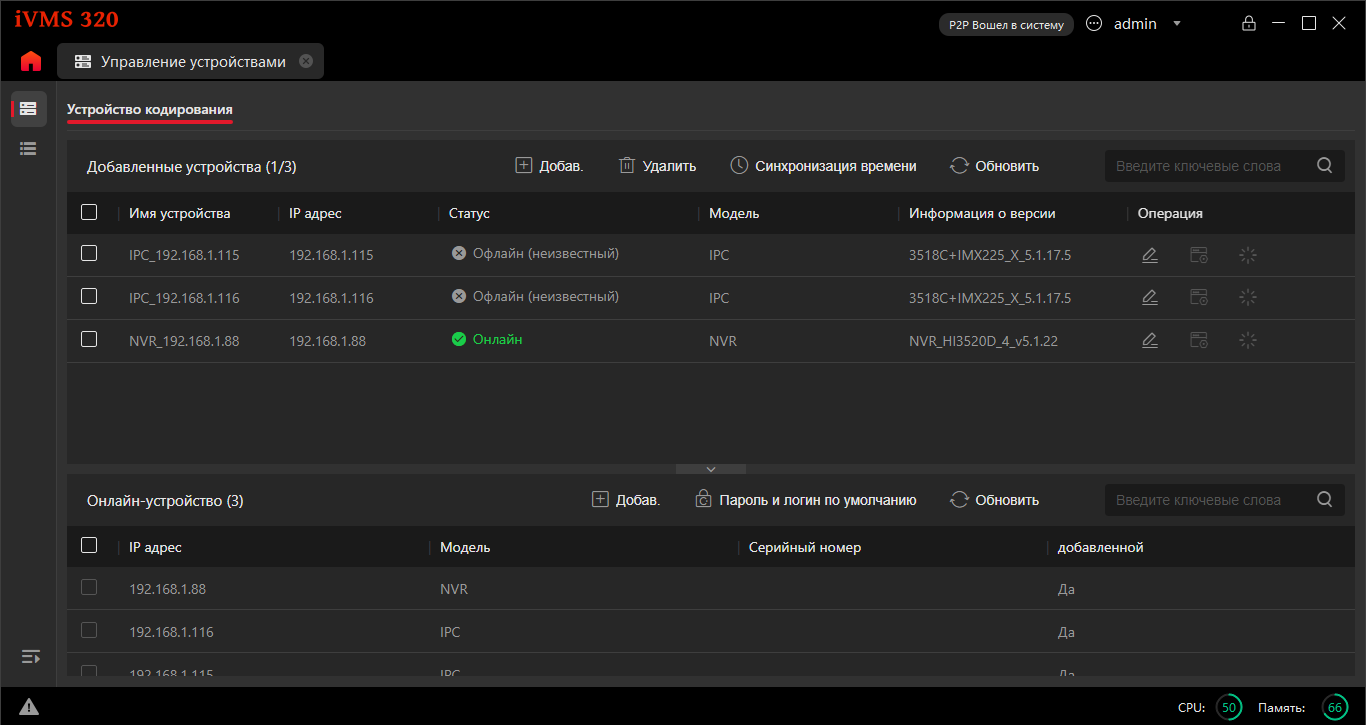Image resolution: width=1366 pixels, height=725 pixels.
Task: Click the alarm warning triangle icon
Action: [x=29, y=706]
